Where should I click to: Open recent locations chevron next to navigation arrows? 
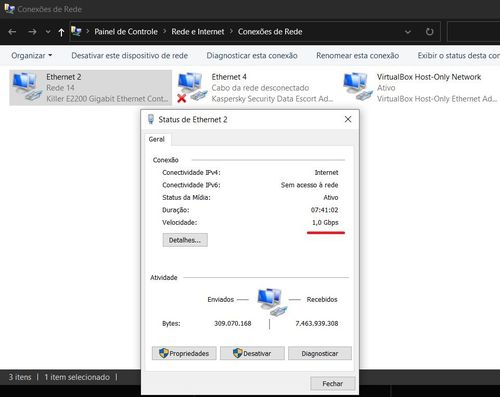click(x=48, y=32)
